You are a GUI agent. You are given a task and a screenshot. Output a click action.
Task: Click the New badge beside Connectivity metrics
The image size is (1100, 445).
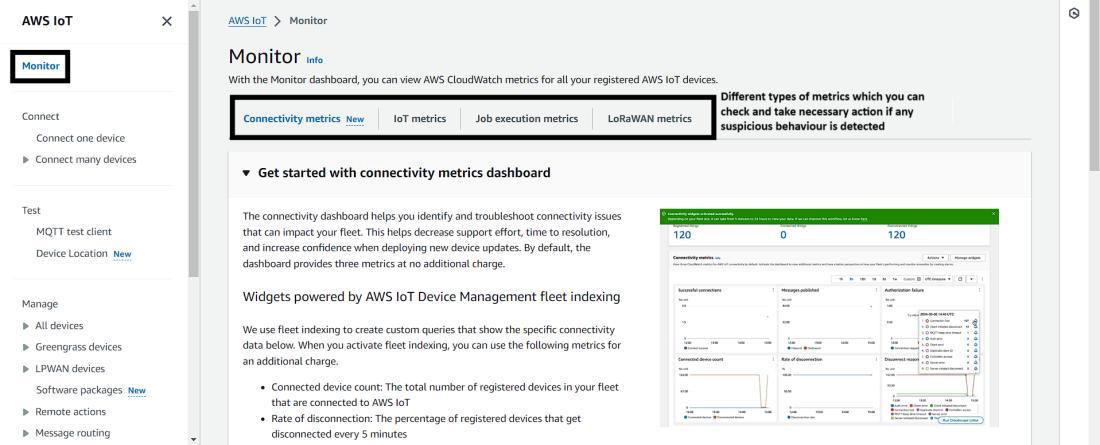355,119
